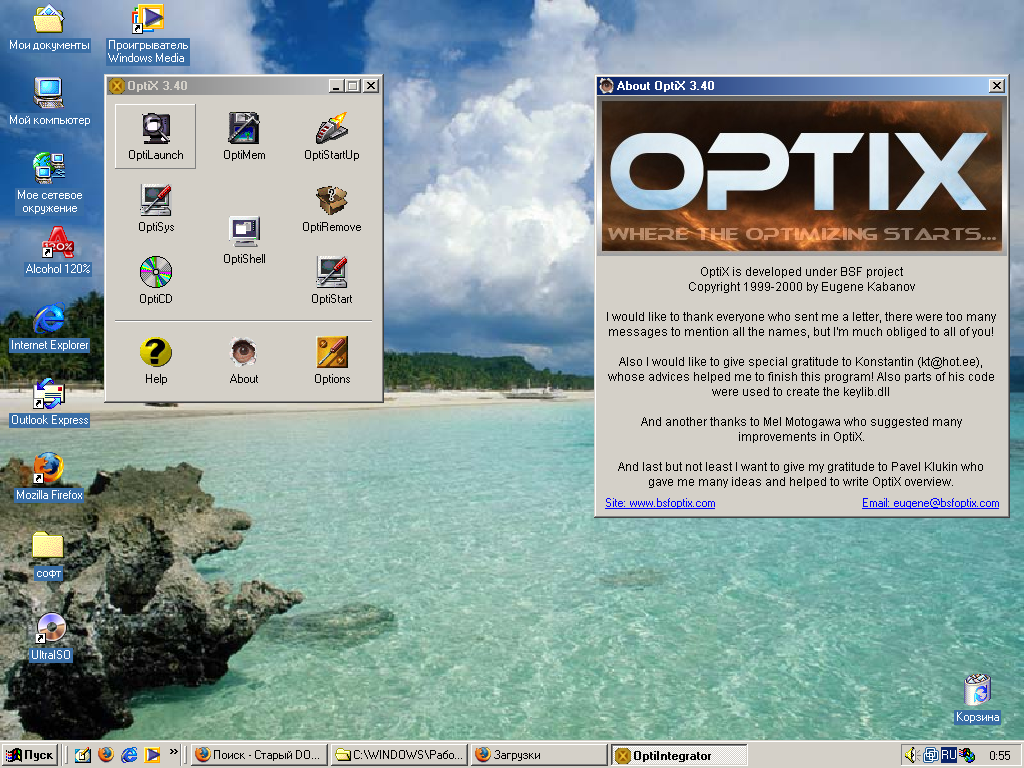This screenshot has height=768, width=1024.
Task: Open the OptiShell tool
Action: coord(244,239)
